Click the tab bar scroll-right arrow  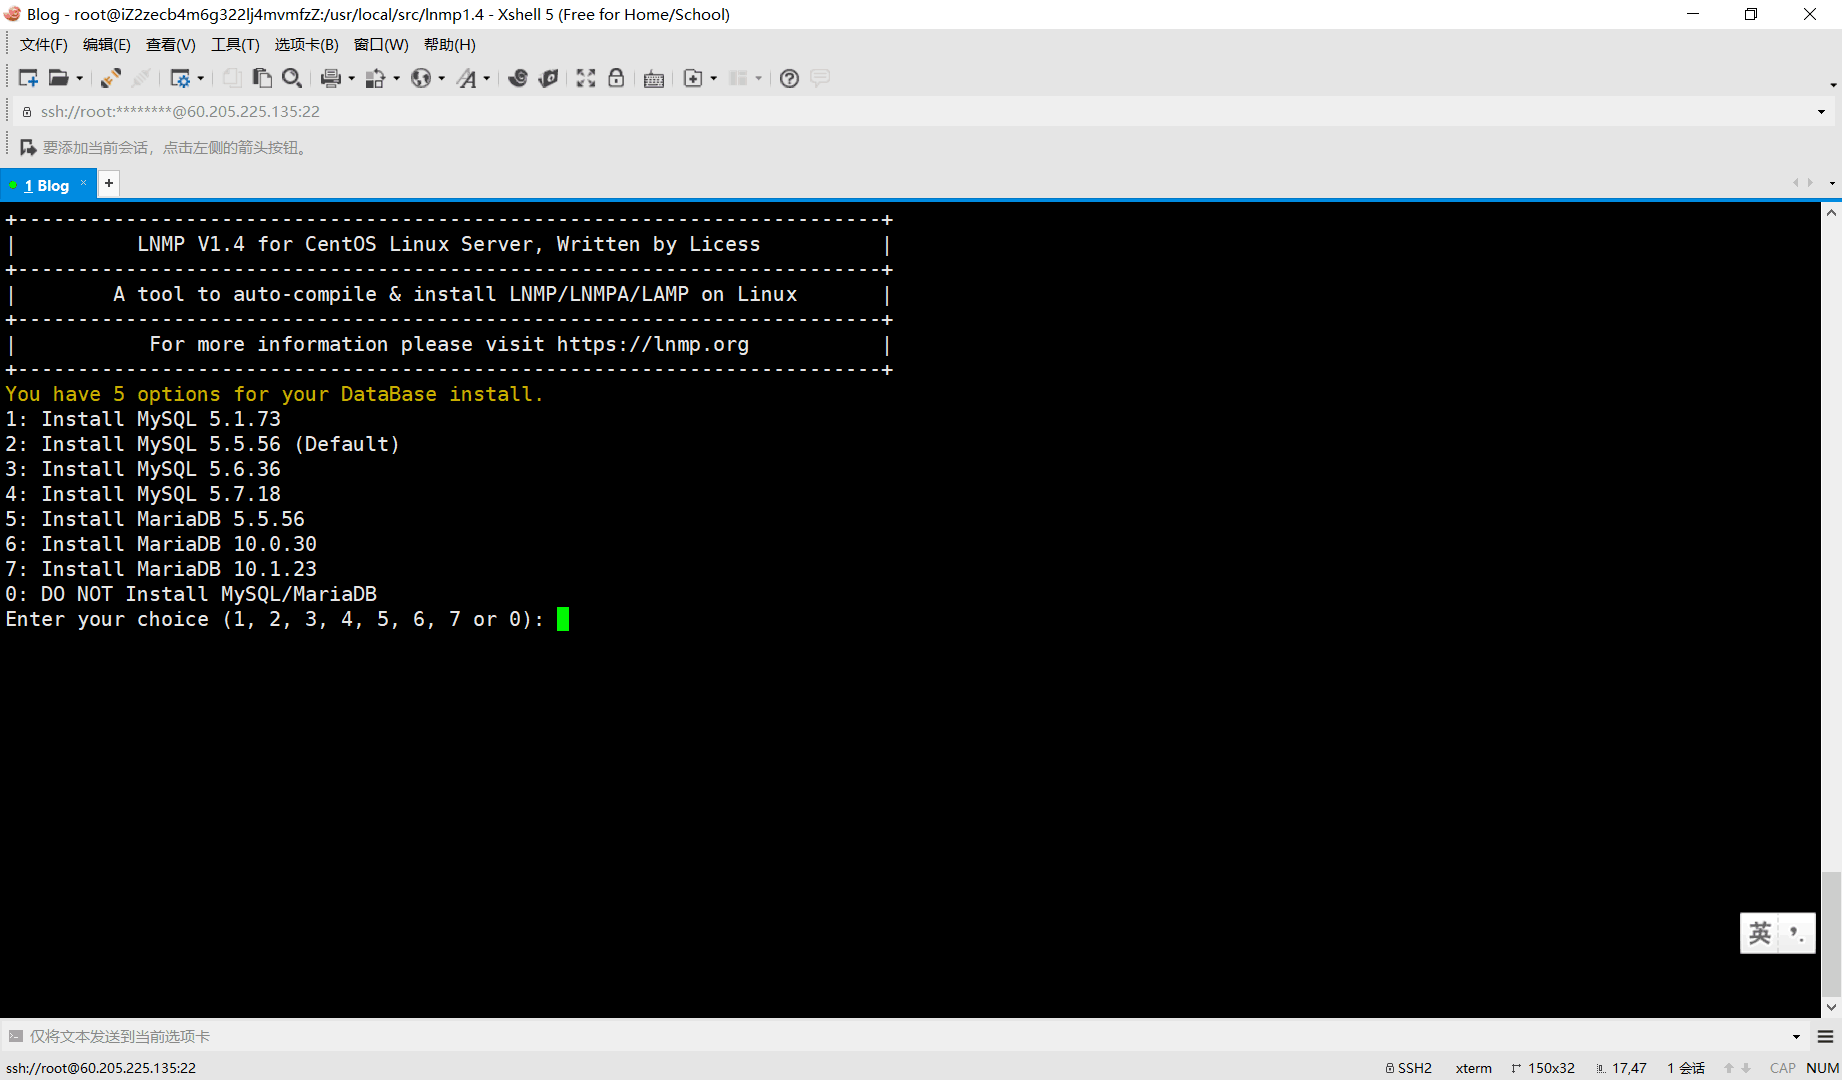click(1810, 183)
